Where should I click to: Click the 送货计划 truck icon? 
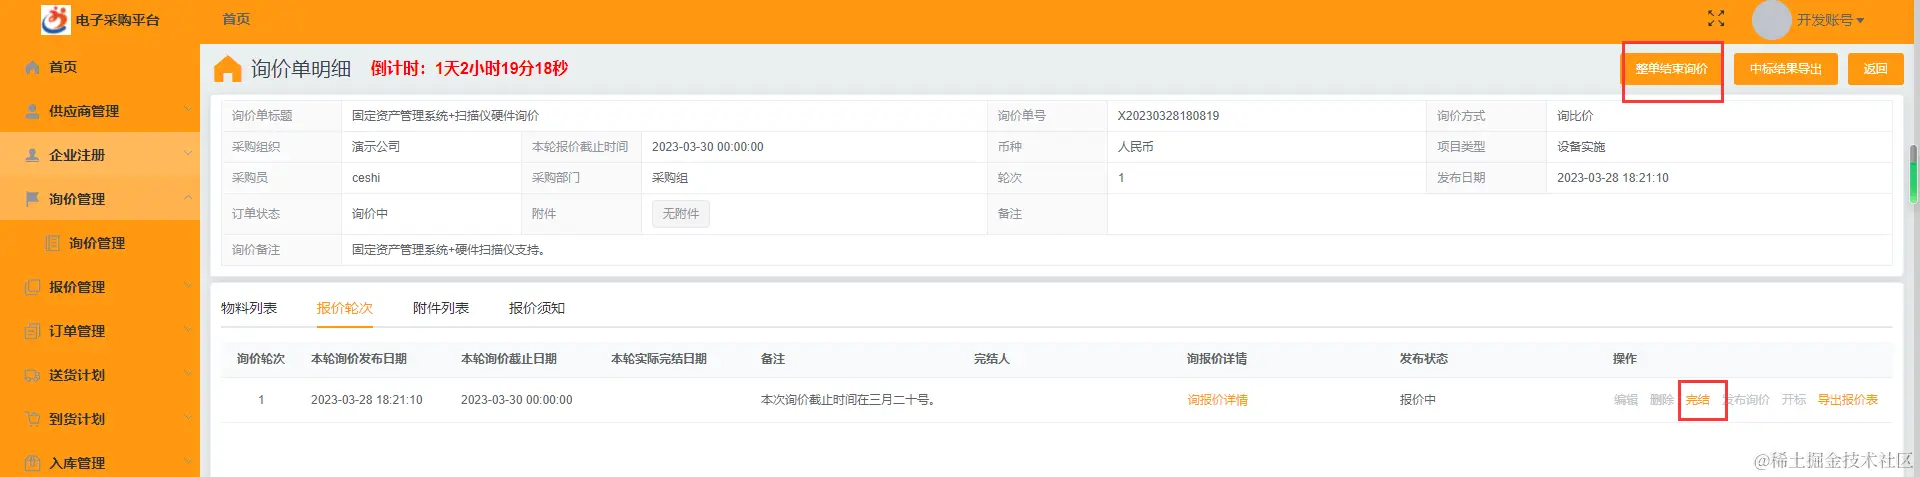tap(32, 375)
